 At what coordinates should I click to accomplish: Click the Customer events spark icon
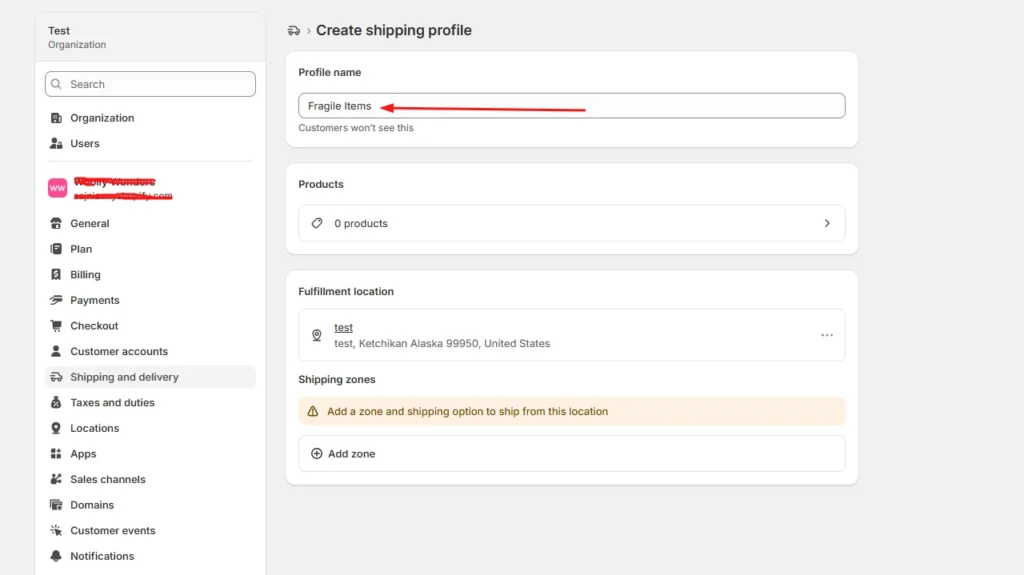[x=56, y=531]
